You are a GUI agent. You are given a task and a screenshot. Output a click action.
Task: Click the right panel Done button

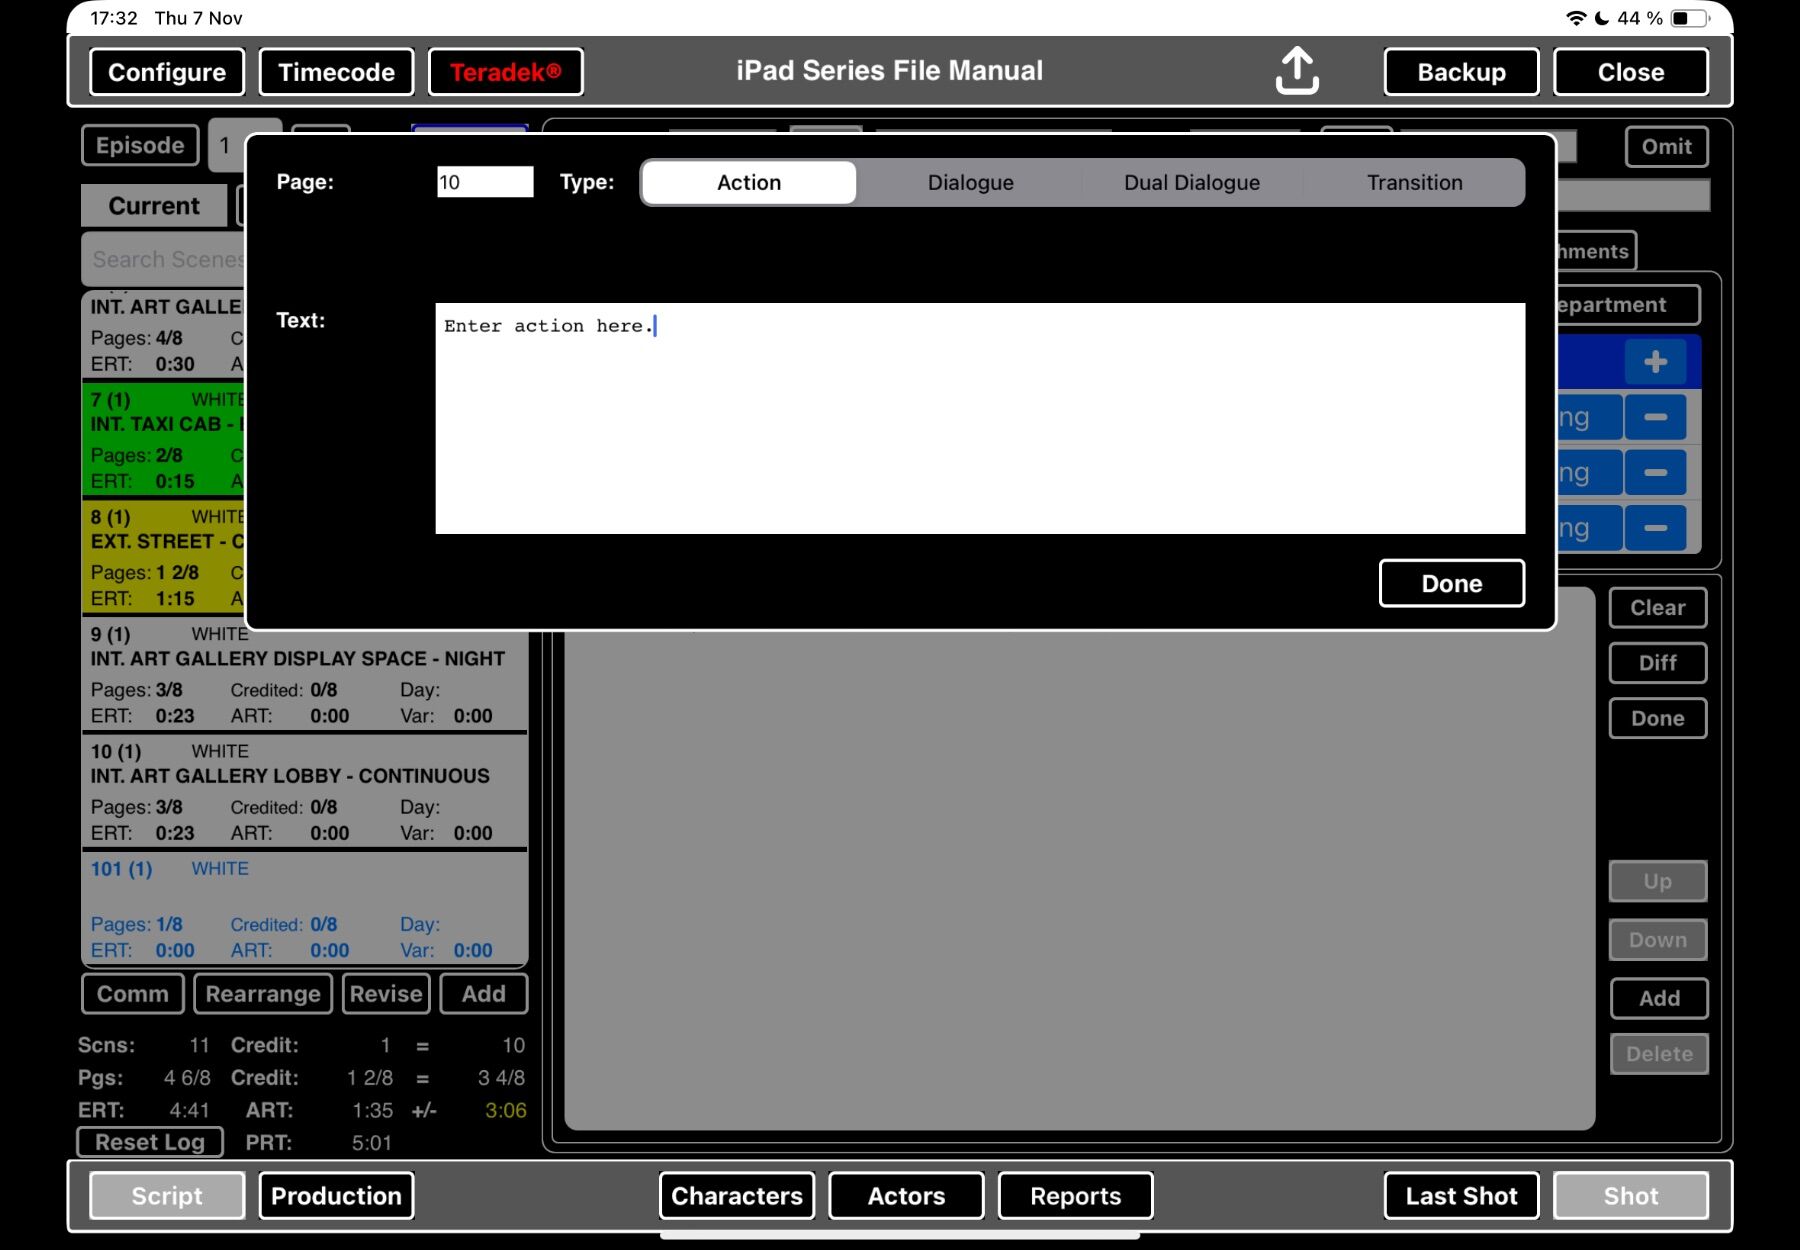1658,718
